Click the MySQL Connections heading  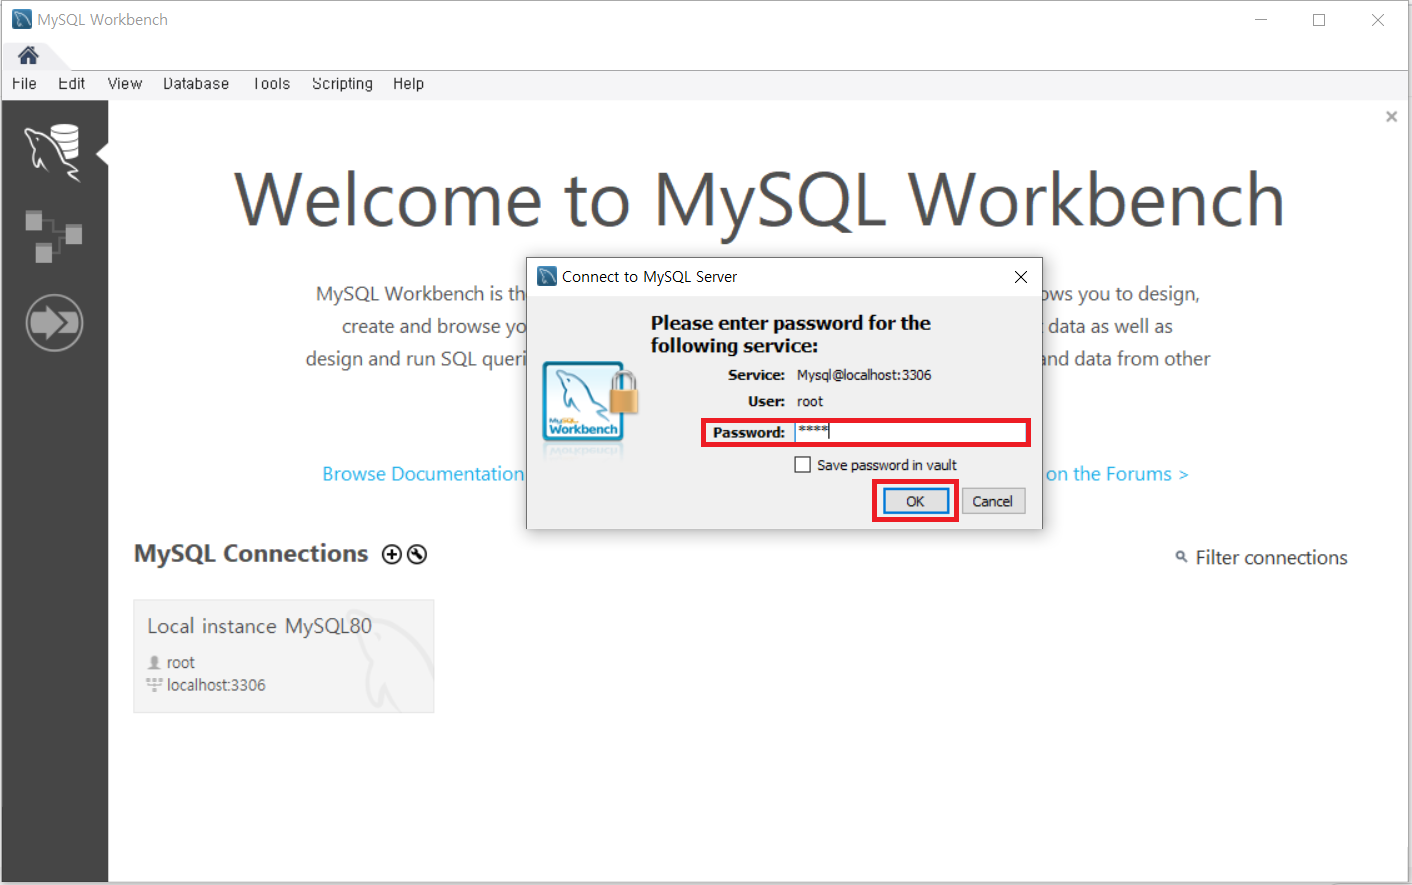click(x=251, y=554)
